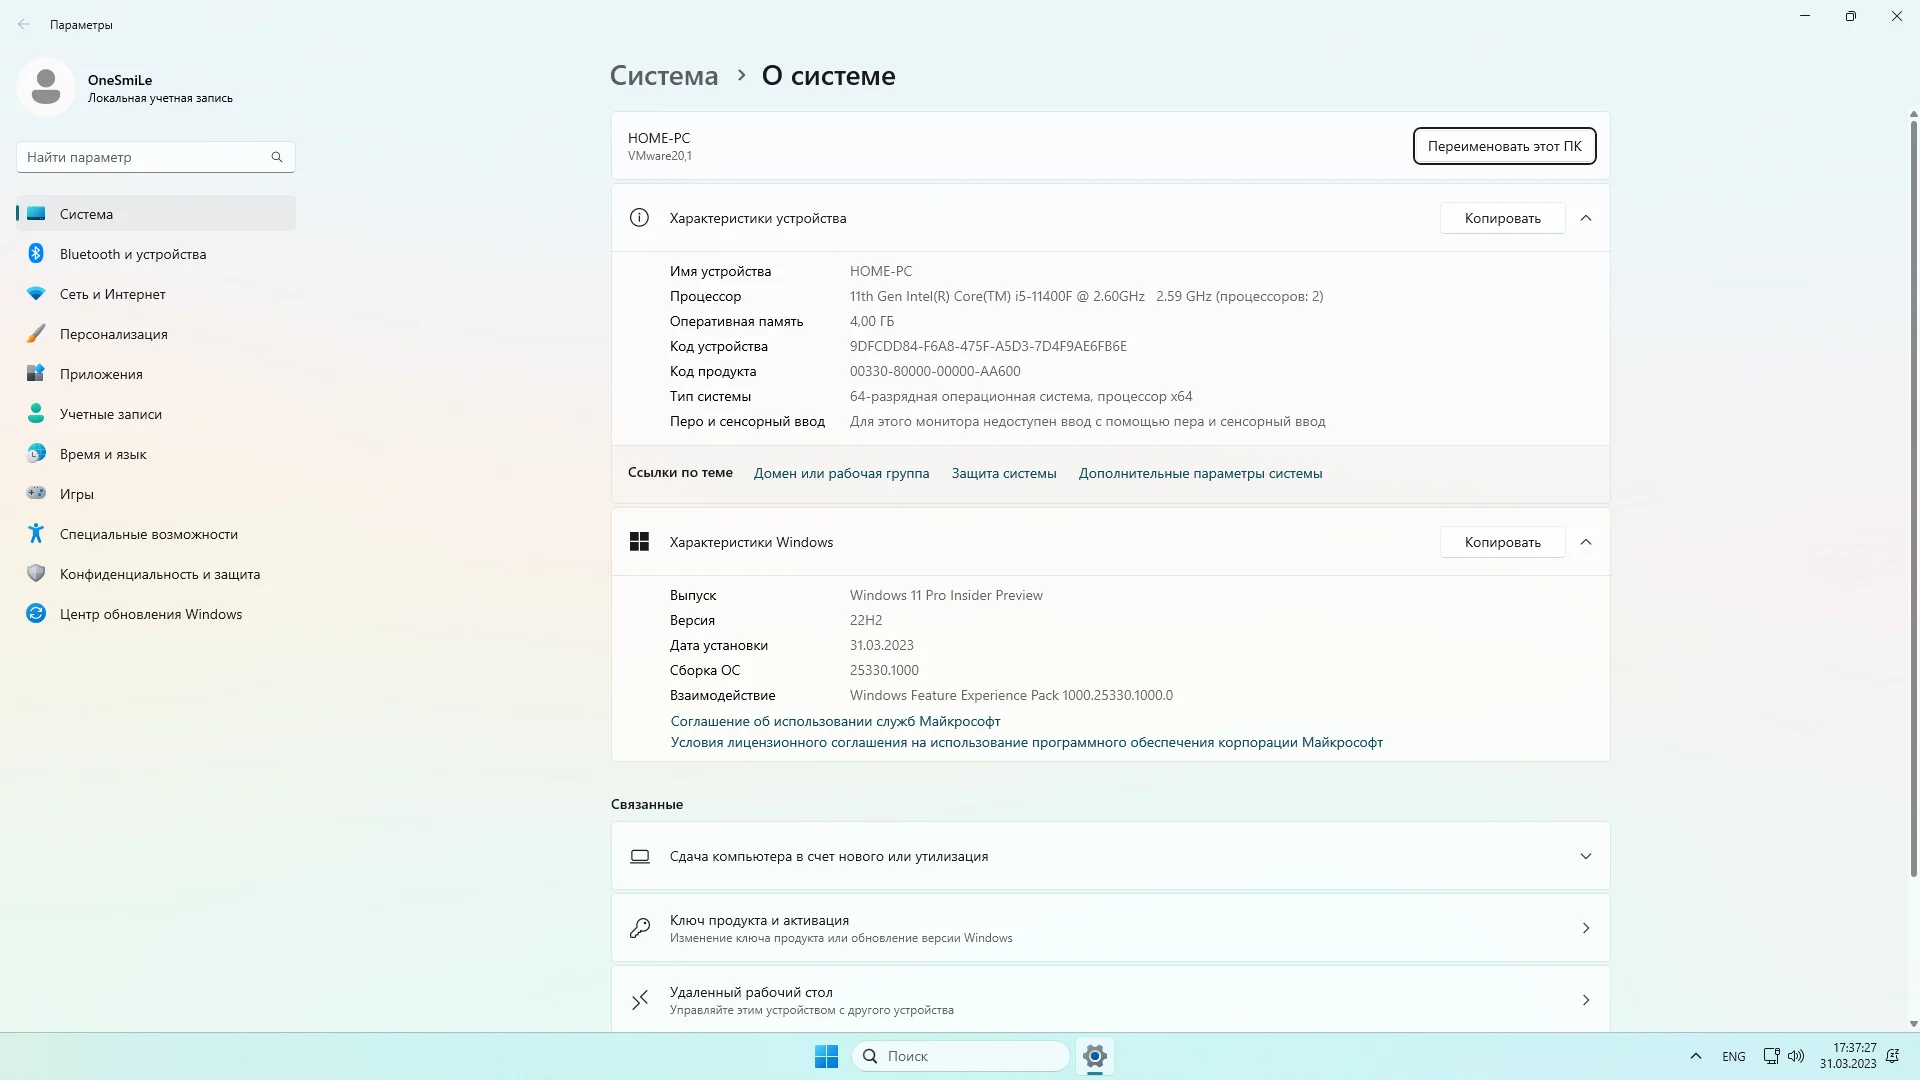Click the Конфиденциальность и защита shield icon

click(x=36, y=574)
